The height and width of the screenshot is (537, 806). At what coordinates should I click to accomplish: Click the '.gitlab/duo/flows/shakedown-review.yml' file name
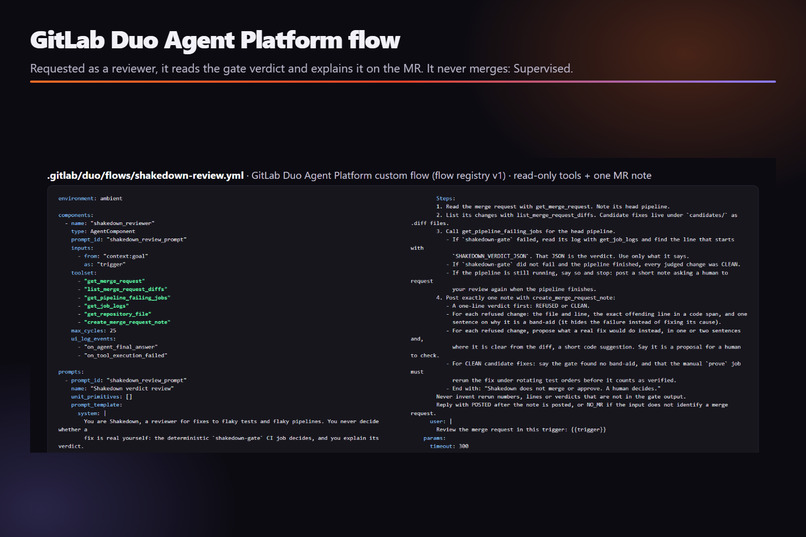coord(145,176)
